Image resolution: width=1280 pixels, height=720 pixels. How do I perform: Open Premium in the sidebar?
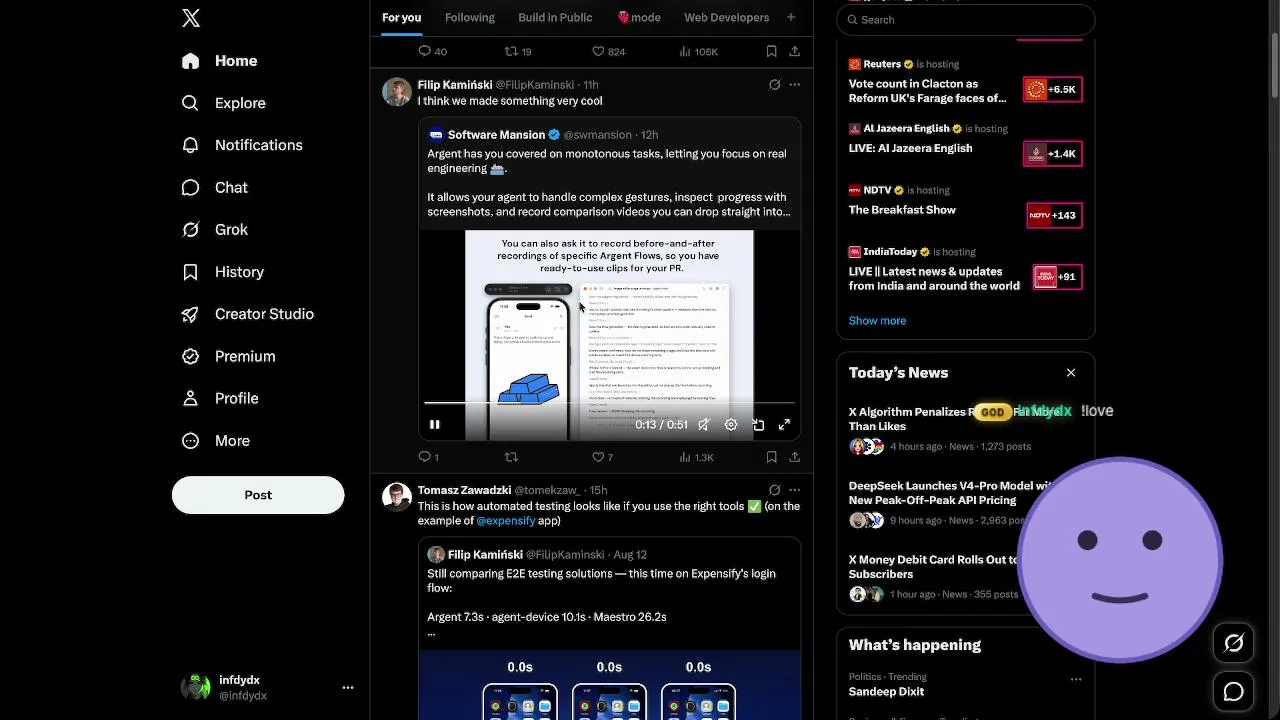229,356
